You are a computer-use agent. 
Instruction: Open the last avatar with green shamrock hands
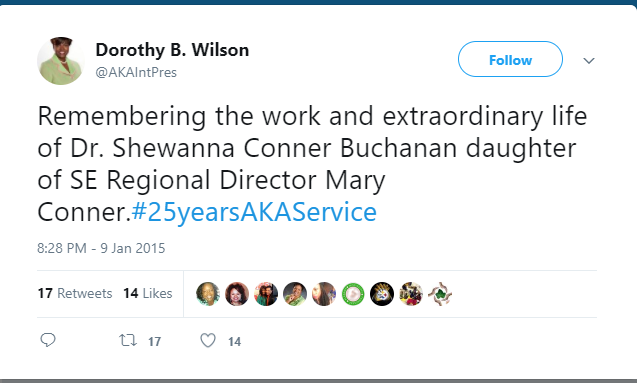pos(440,294)
